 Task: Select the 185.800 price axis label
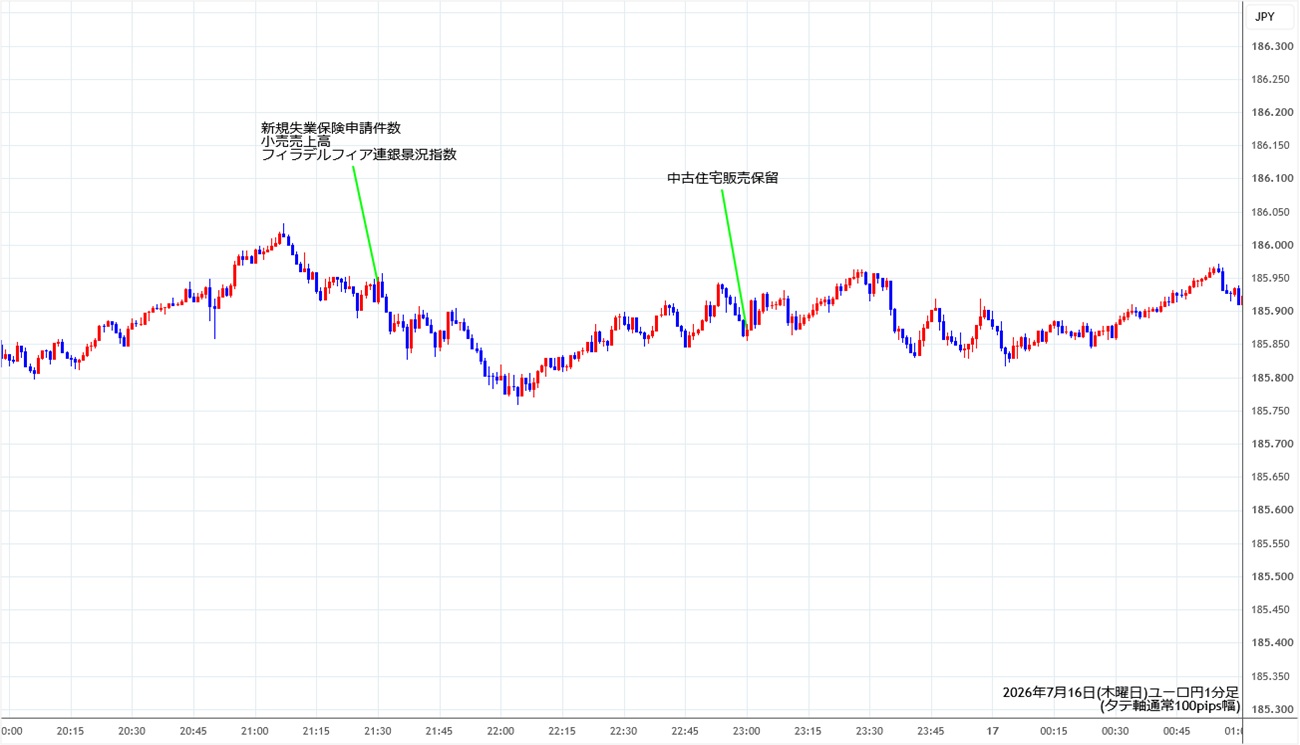click(x=1270, y=377)
